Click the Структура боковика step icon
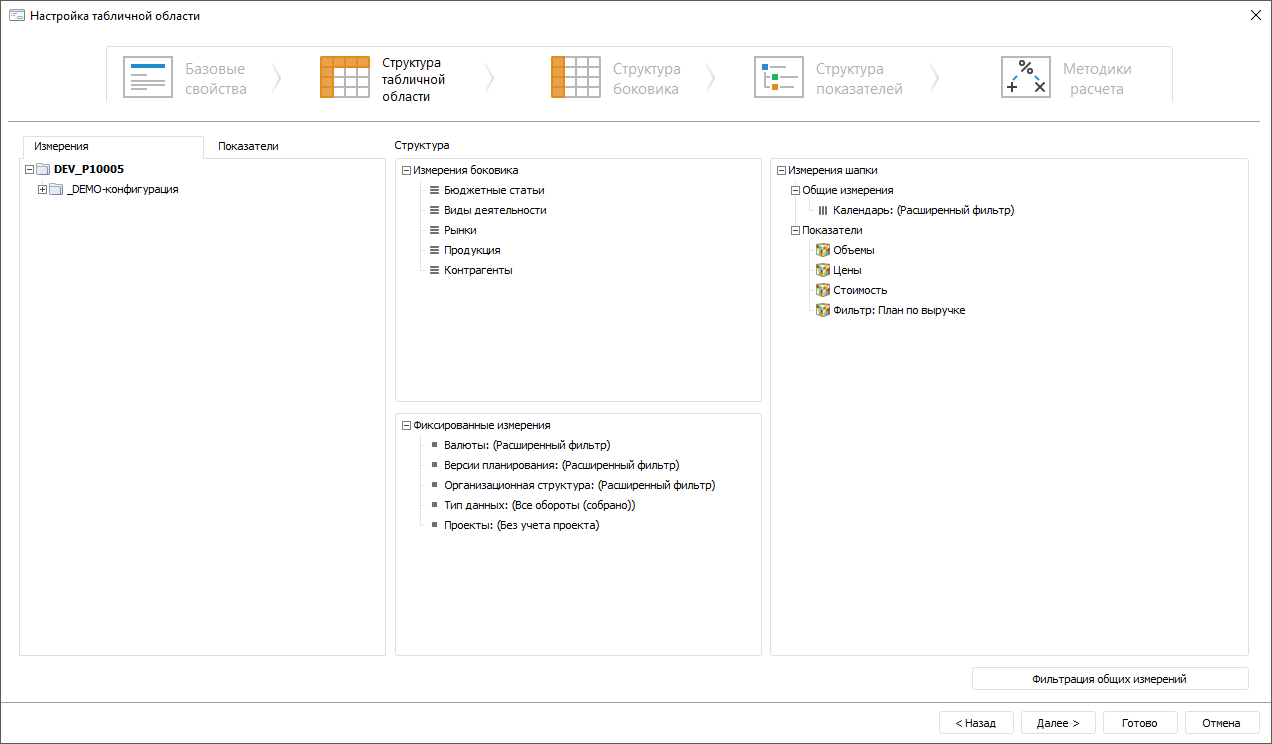This screenshot has width=1272, height=744. pos(576,77)
